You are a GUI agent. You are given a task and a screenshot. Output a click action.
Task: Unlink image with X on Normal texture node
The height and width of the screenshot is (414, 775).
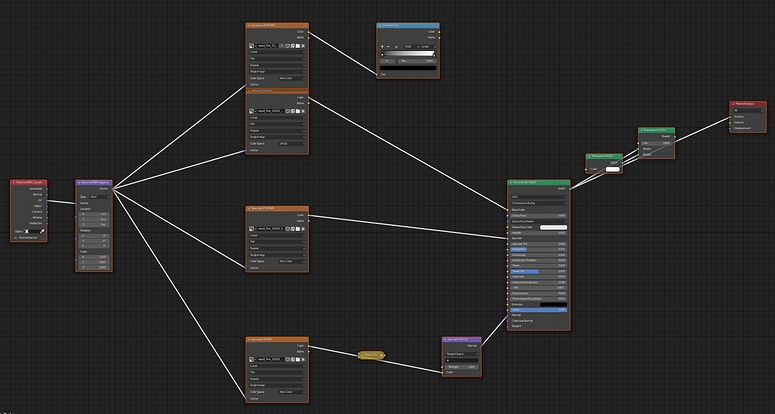[303, 359]
